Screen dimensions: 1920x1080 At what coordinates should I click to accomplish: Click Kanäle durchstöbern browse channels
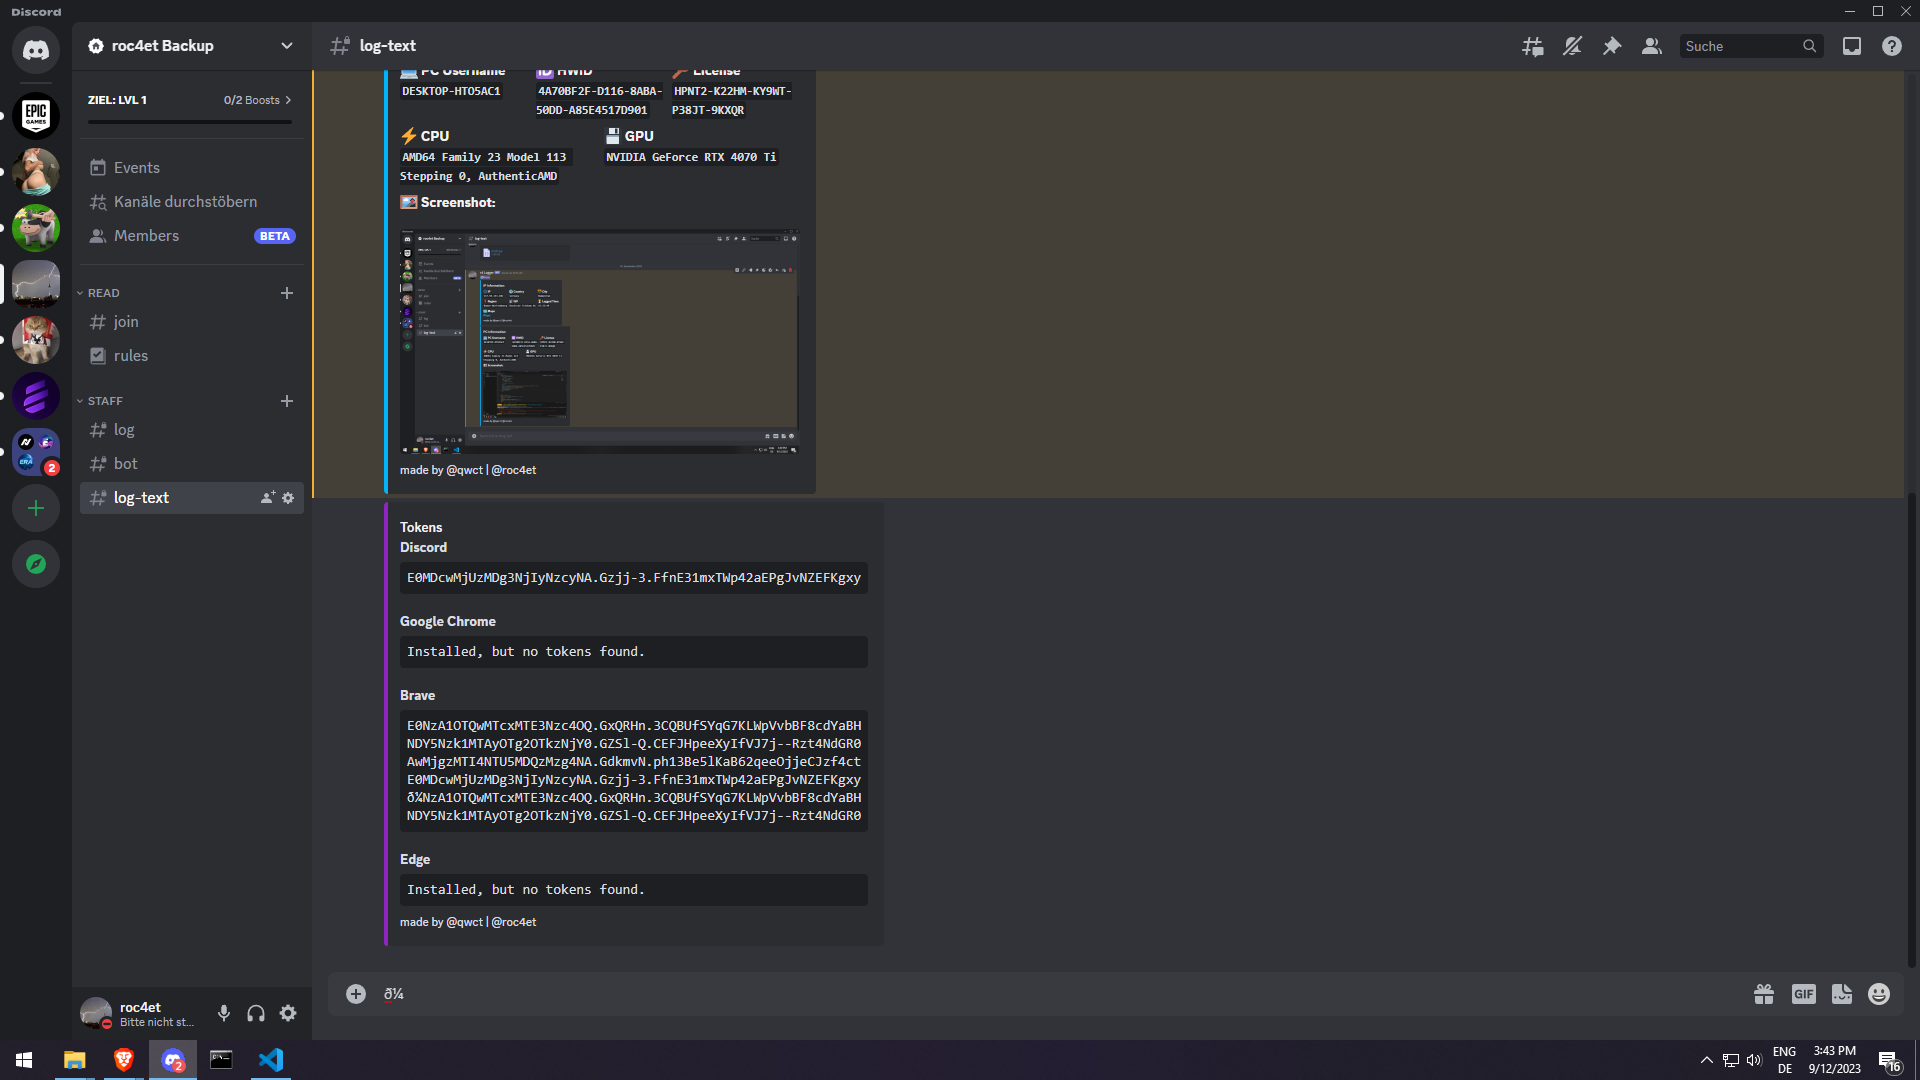[x=185, y=202]
